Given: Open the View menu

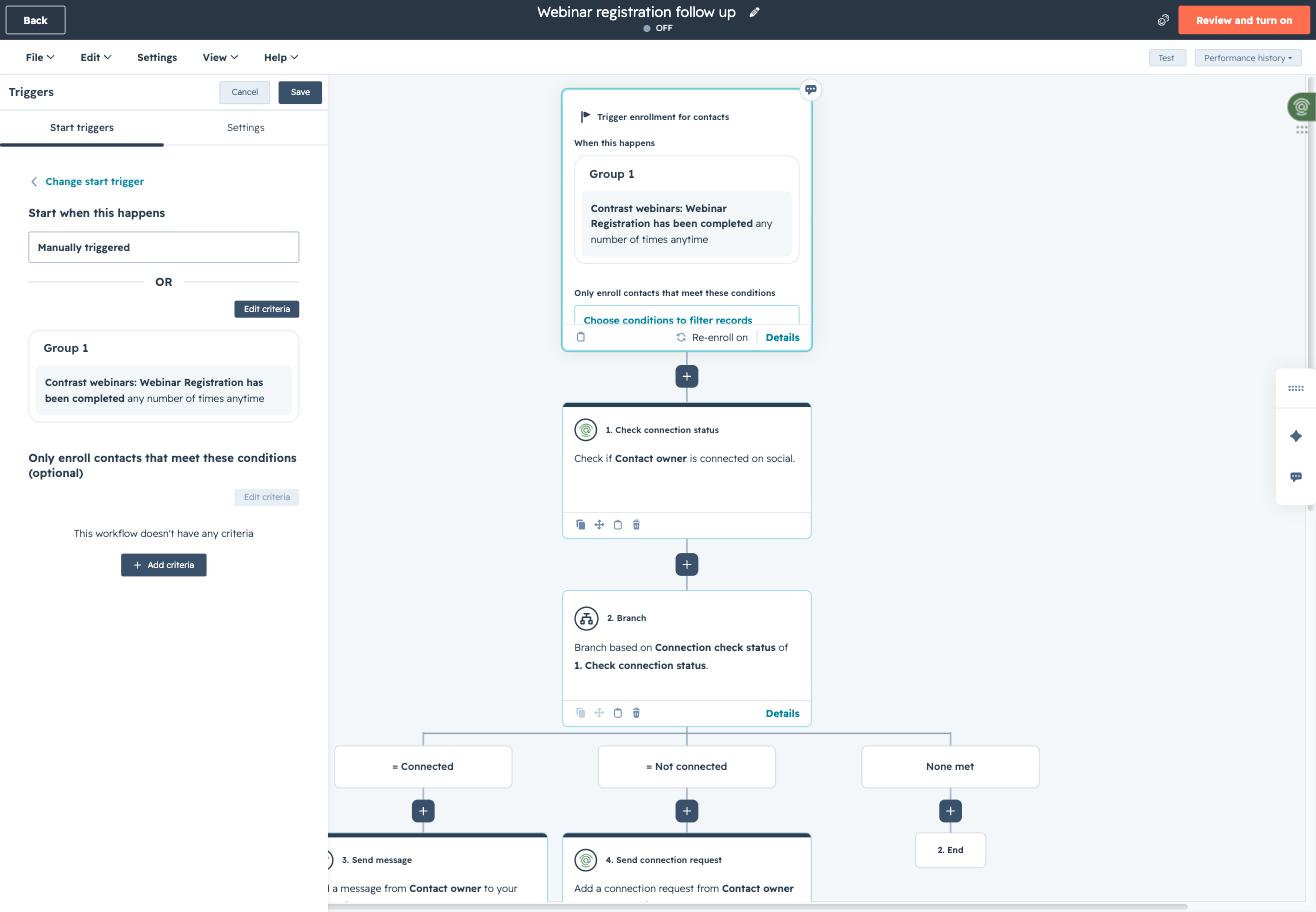Looking at the screenshot, I should coord(220,57).
